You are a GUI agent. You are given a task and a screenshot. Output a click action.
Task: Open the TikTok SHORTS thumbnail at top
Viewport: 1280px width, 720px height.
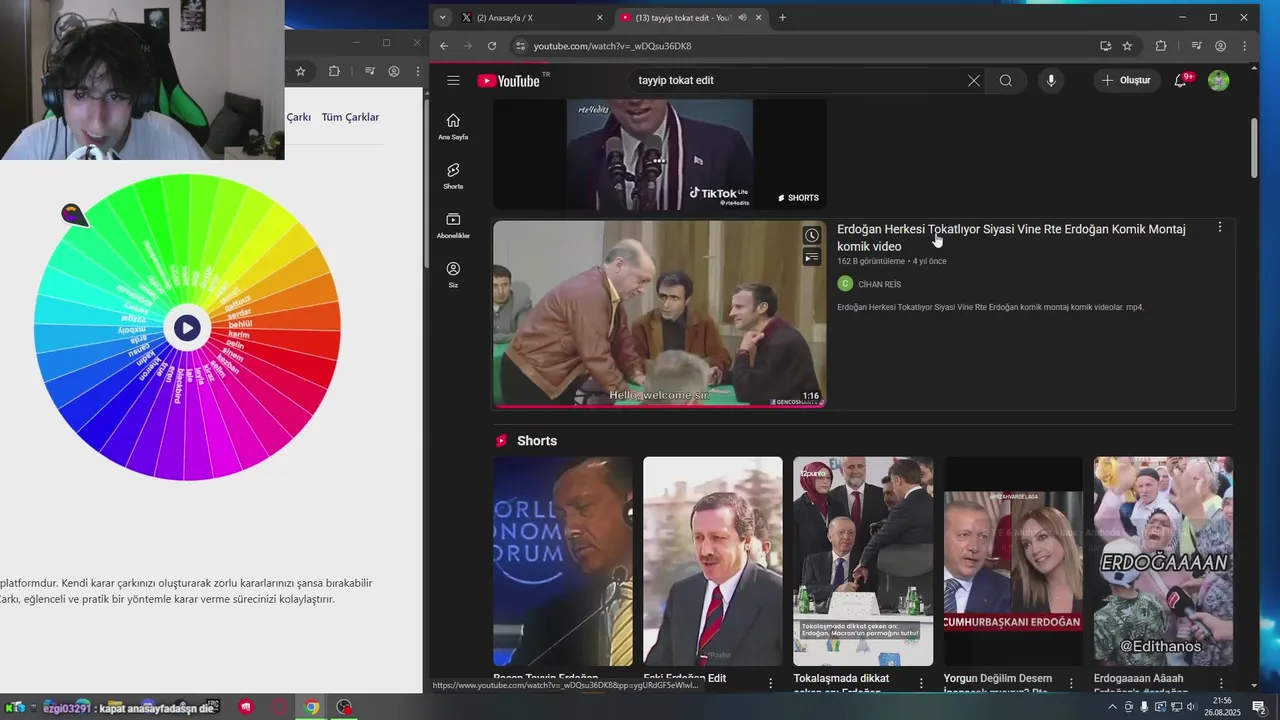coord(660,154)
